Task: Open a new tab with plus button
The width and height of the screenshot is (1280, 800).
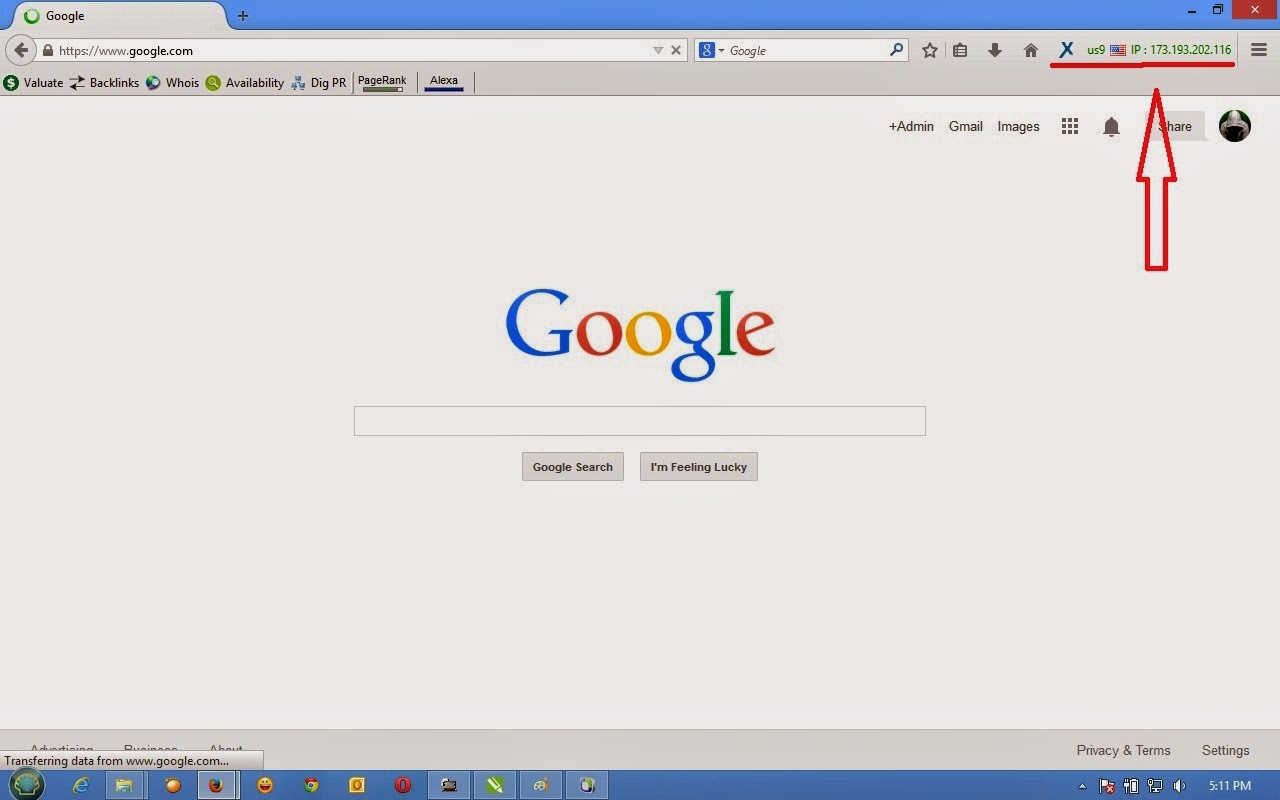Action: [x=243, y=16]
